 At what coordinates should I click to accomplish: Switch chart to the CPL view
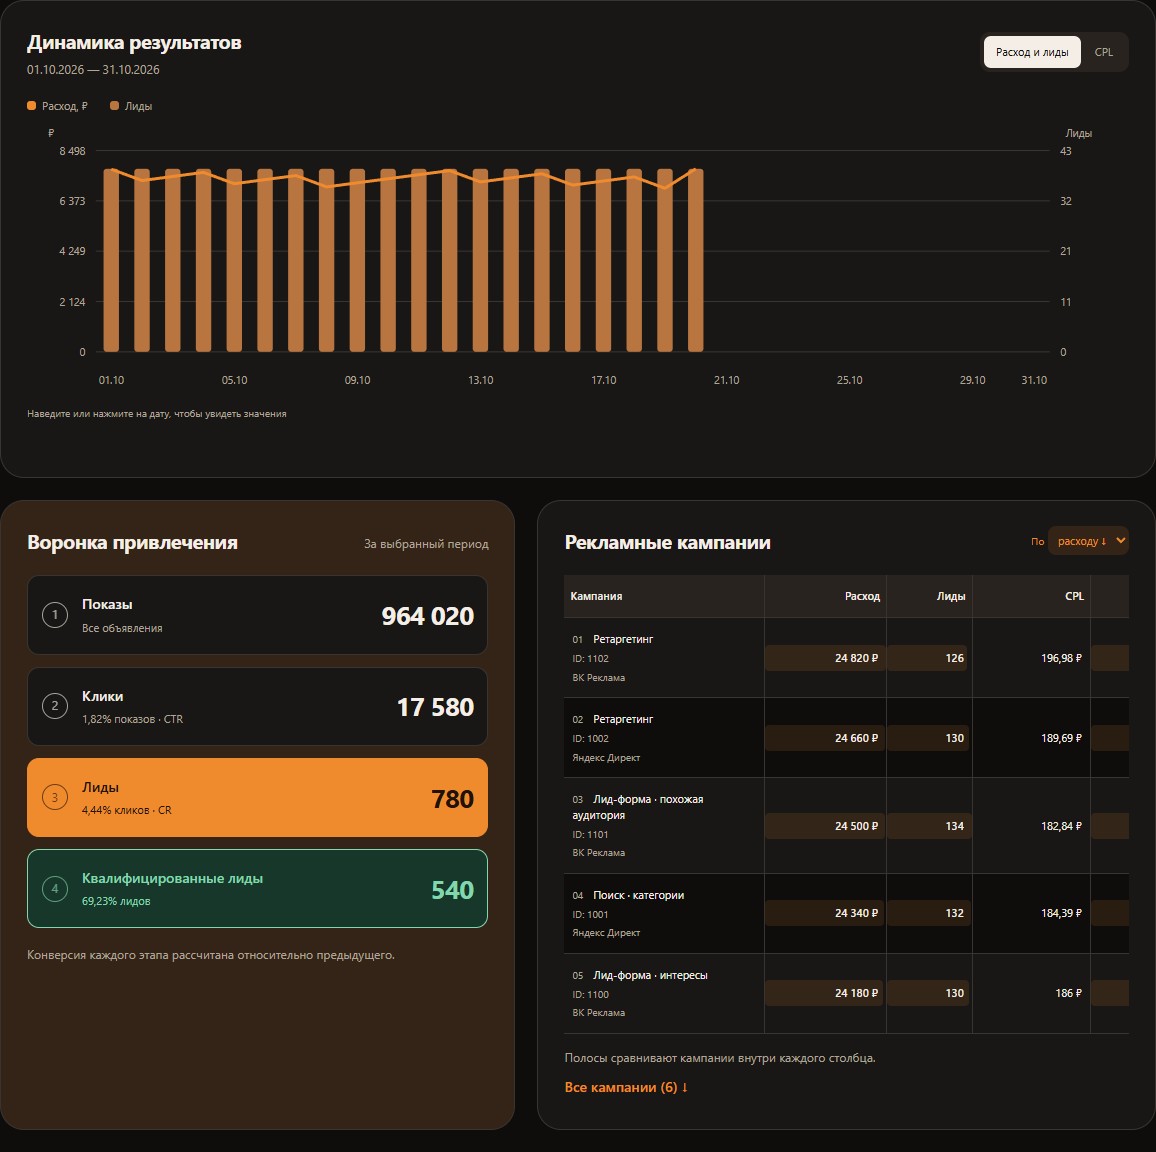point(1103,52)
